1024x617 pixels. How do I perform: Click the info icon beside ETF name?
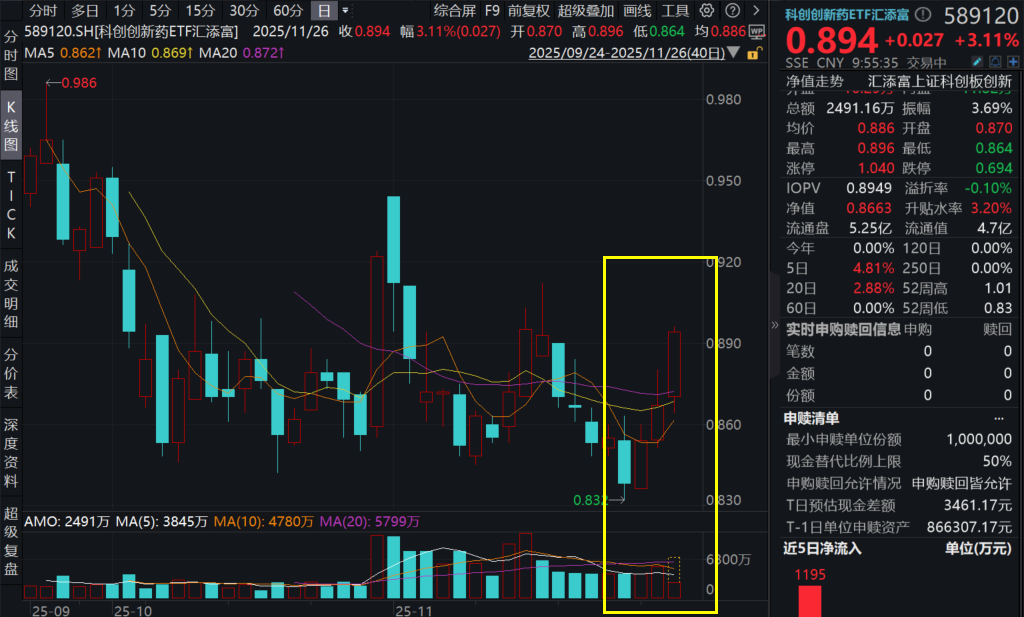point(923,14)
